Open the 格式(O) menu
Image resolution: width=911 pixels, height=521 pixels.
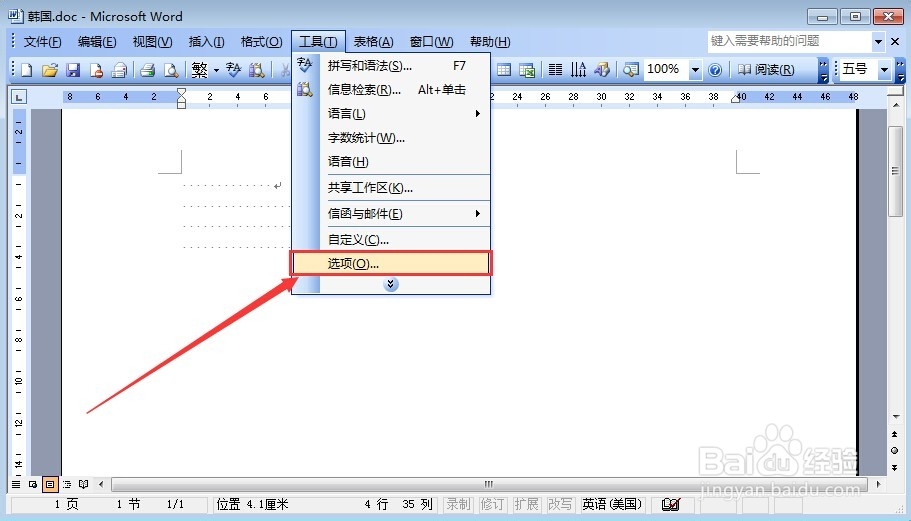(x=261, y=42)
